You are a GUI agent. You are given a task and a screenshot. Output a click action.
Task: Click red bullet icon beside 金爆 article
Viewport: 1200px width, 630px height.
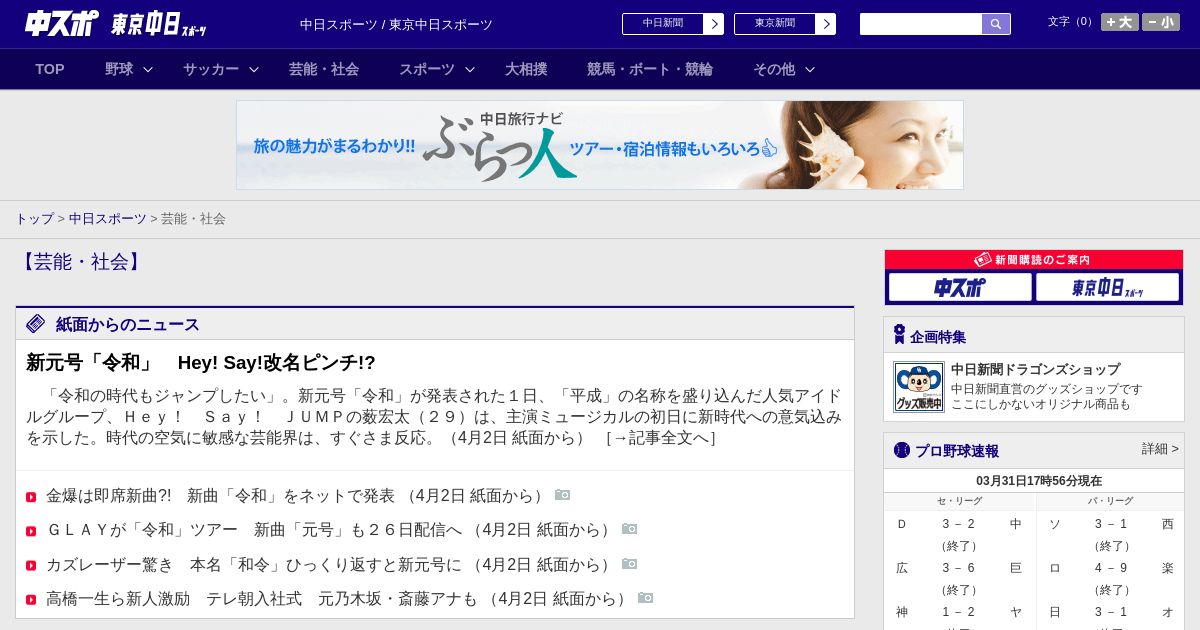coord(31,497)
